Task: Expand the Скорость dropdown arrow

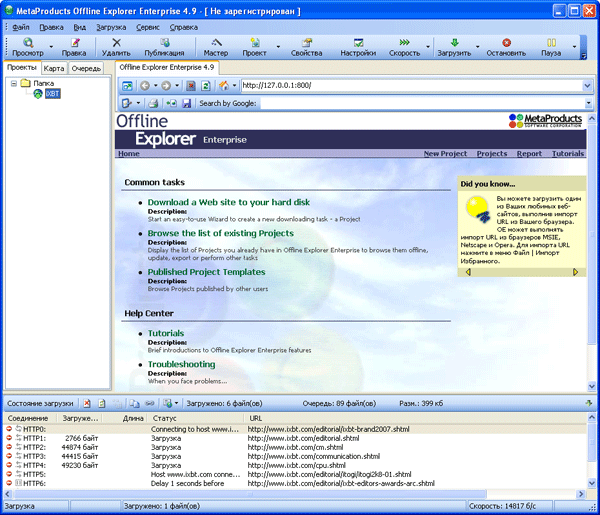Action: tap(428, 47)
